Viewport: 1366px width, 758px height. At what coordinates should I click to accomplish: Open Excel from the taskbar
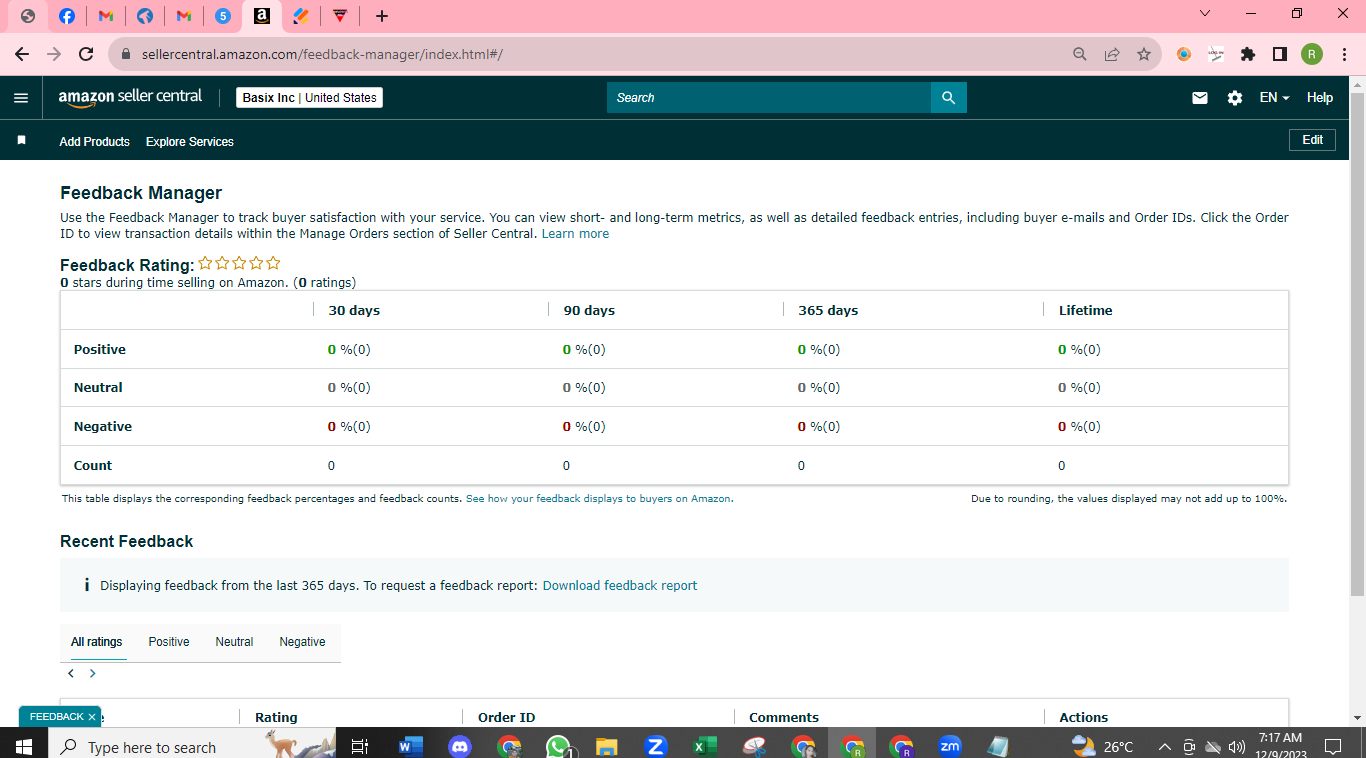click(704, 746)
